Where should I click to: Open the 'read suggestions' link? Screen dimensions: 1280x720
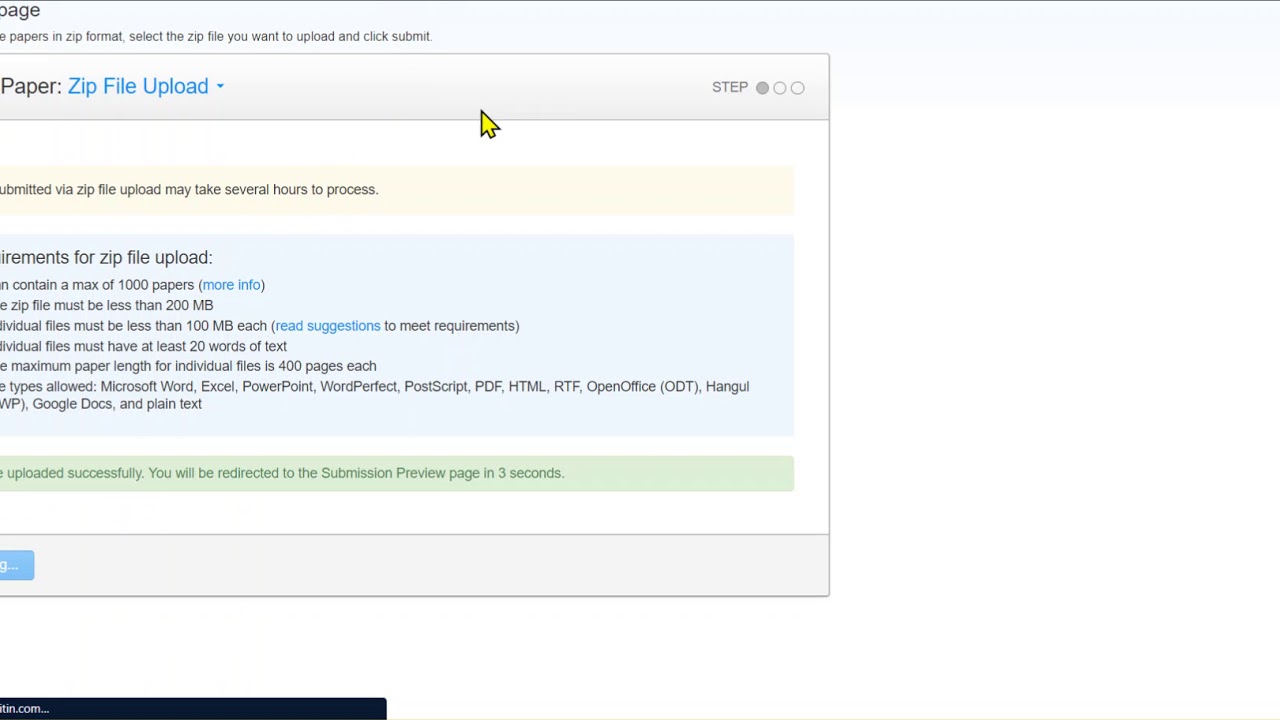pos(328,326)
